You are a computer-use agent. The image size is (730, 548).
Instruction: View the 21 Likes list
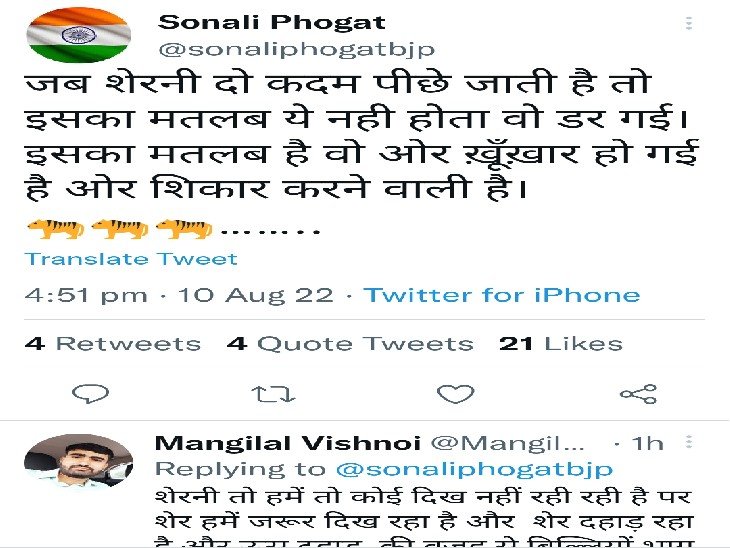click(x=561, y=344)
